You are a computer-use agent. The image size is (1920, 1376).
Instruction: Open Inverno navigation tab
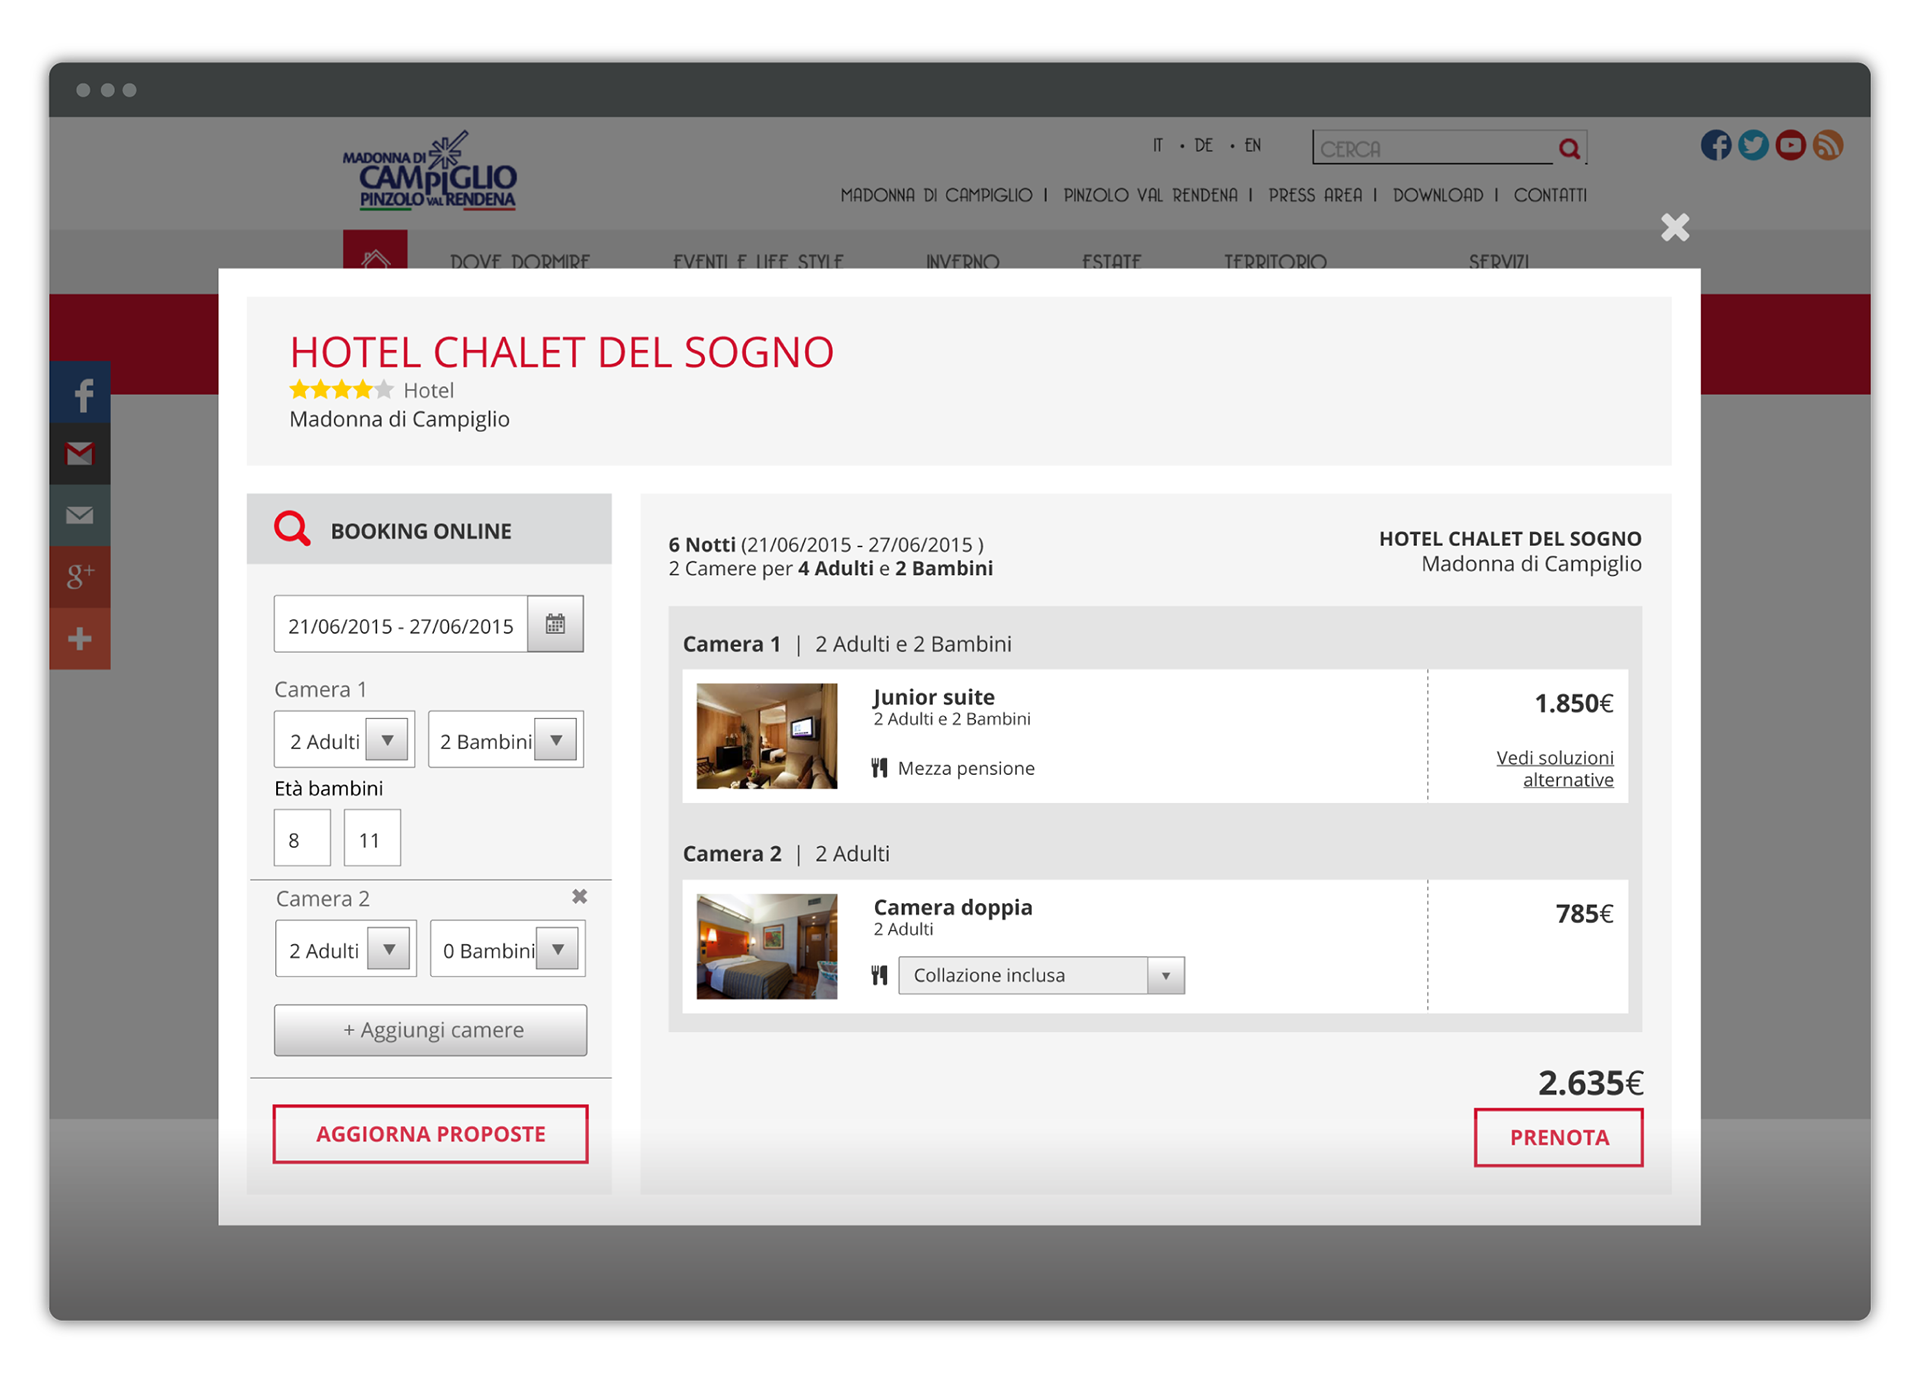point(962,260)
